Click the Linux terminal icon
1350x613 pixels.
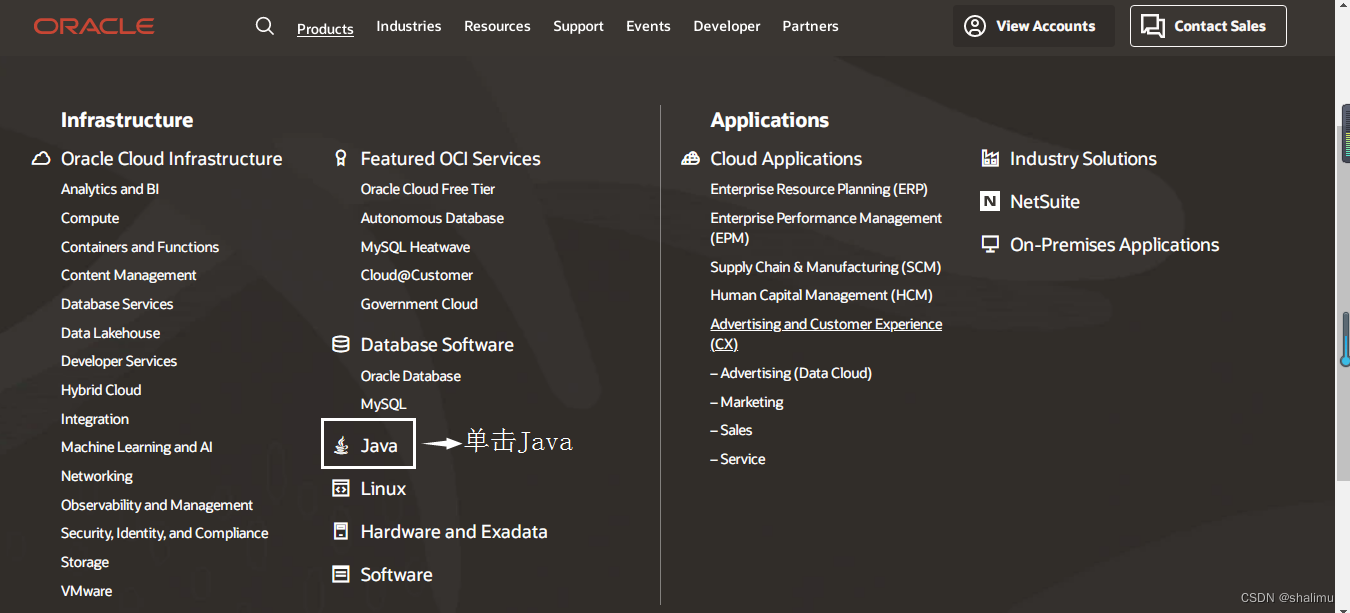tap(341, 488)
